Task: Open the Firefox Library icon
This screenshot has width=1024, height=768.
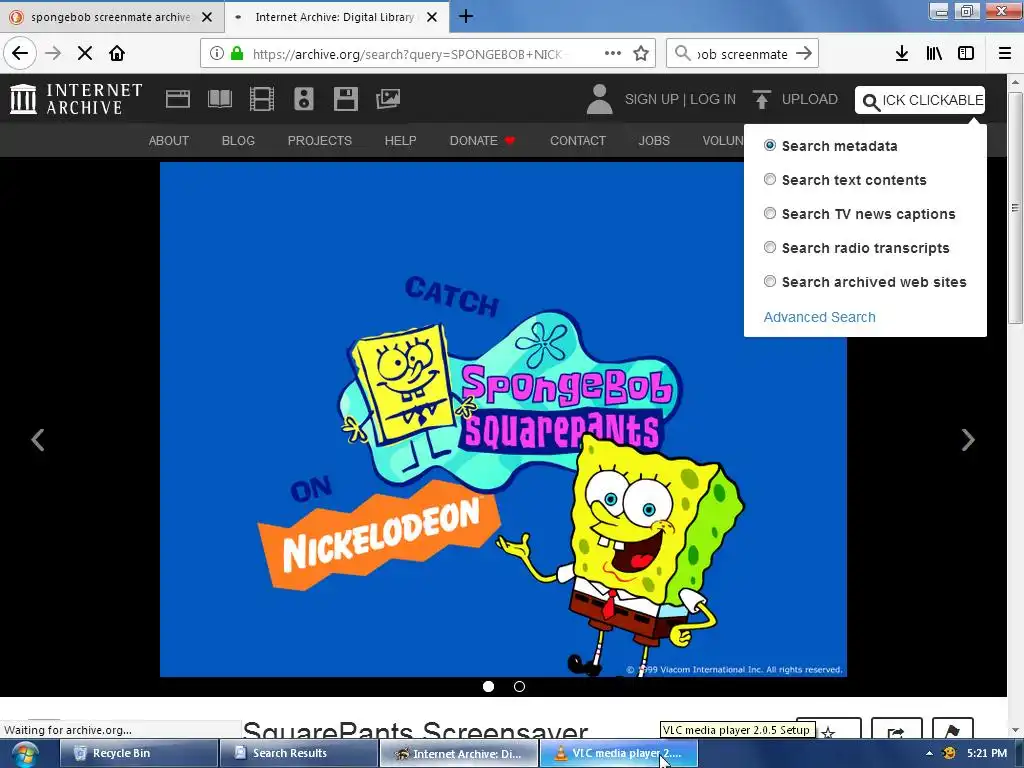Action: (934, 54)
